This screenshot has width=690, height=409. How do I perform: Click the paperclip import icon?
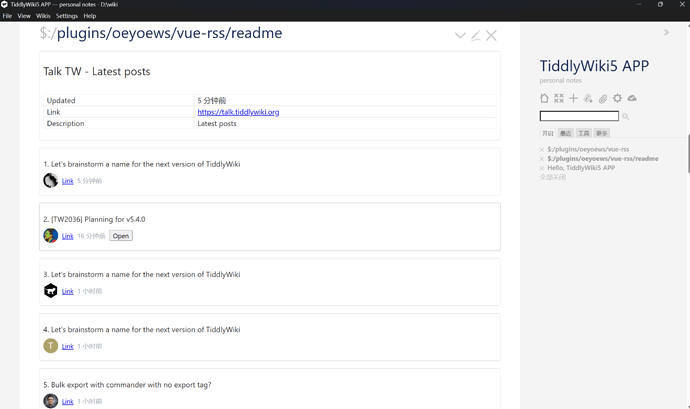coord(603,98)
